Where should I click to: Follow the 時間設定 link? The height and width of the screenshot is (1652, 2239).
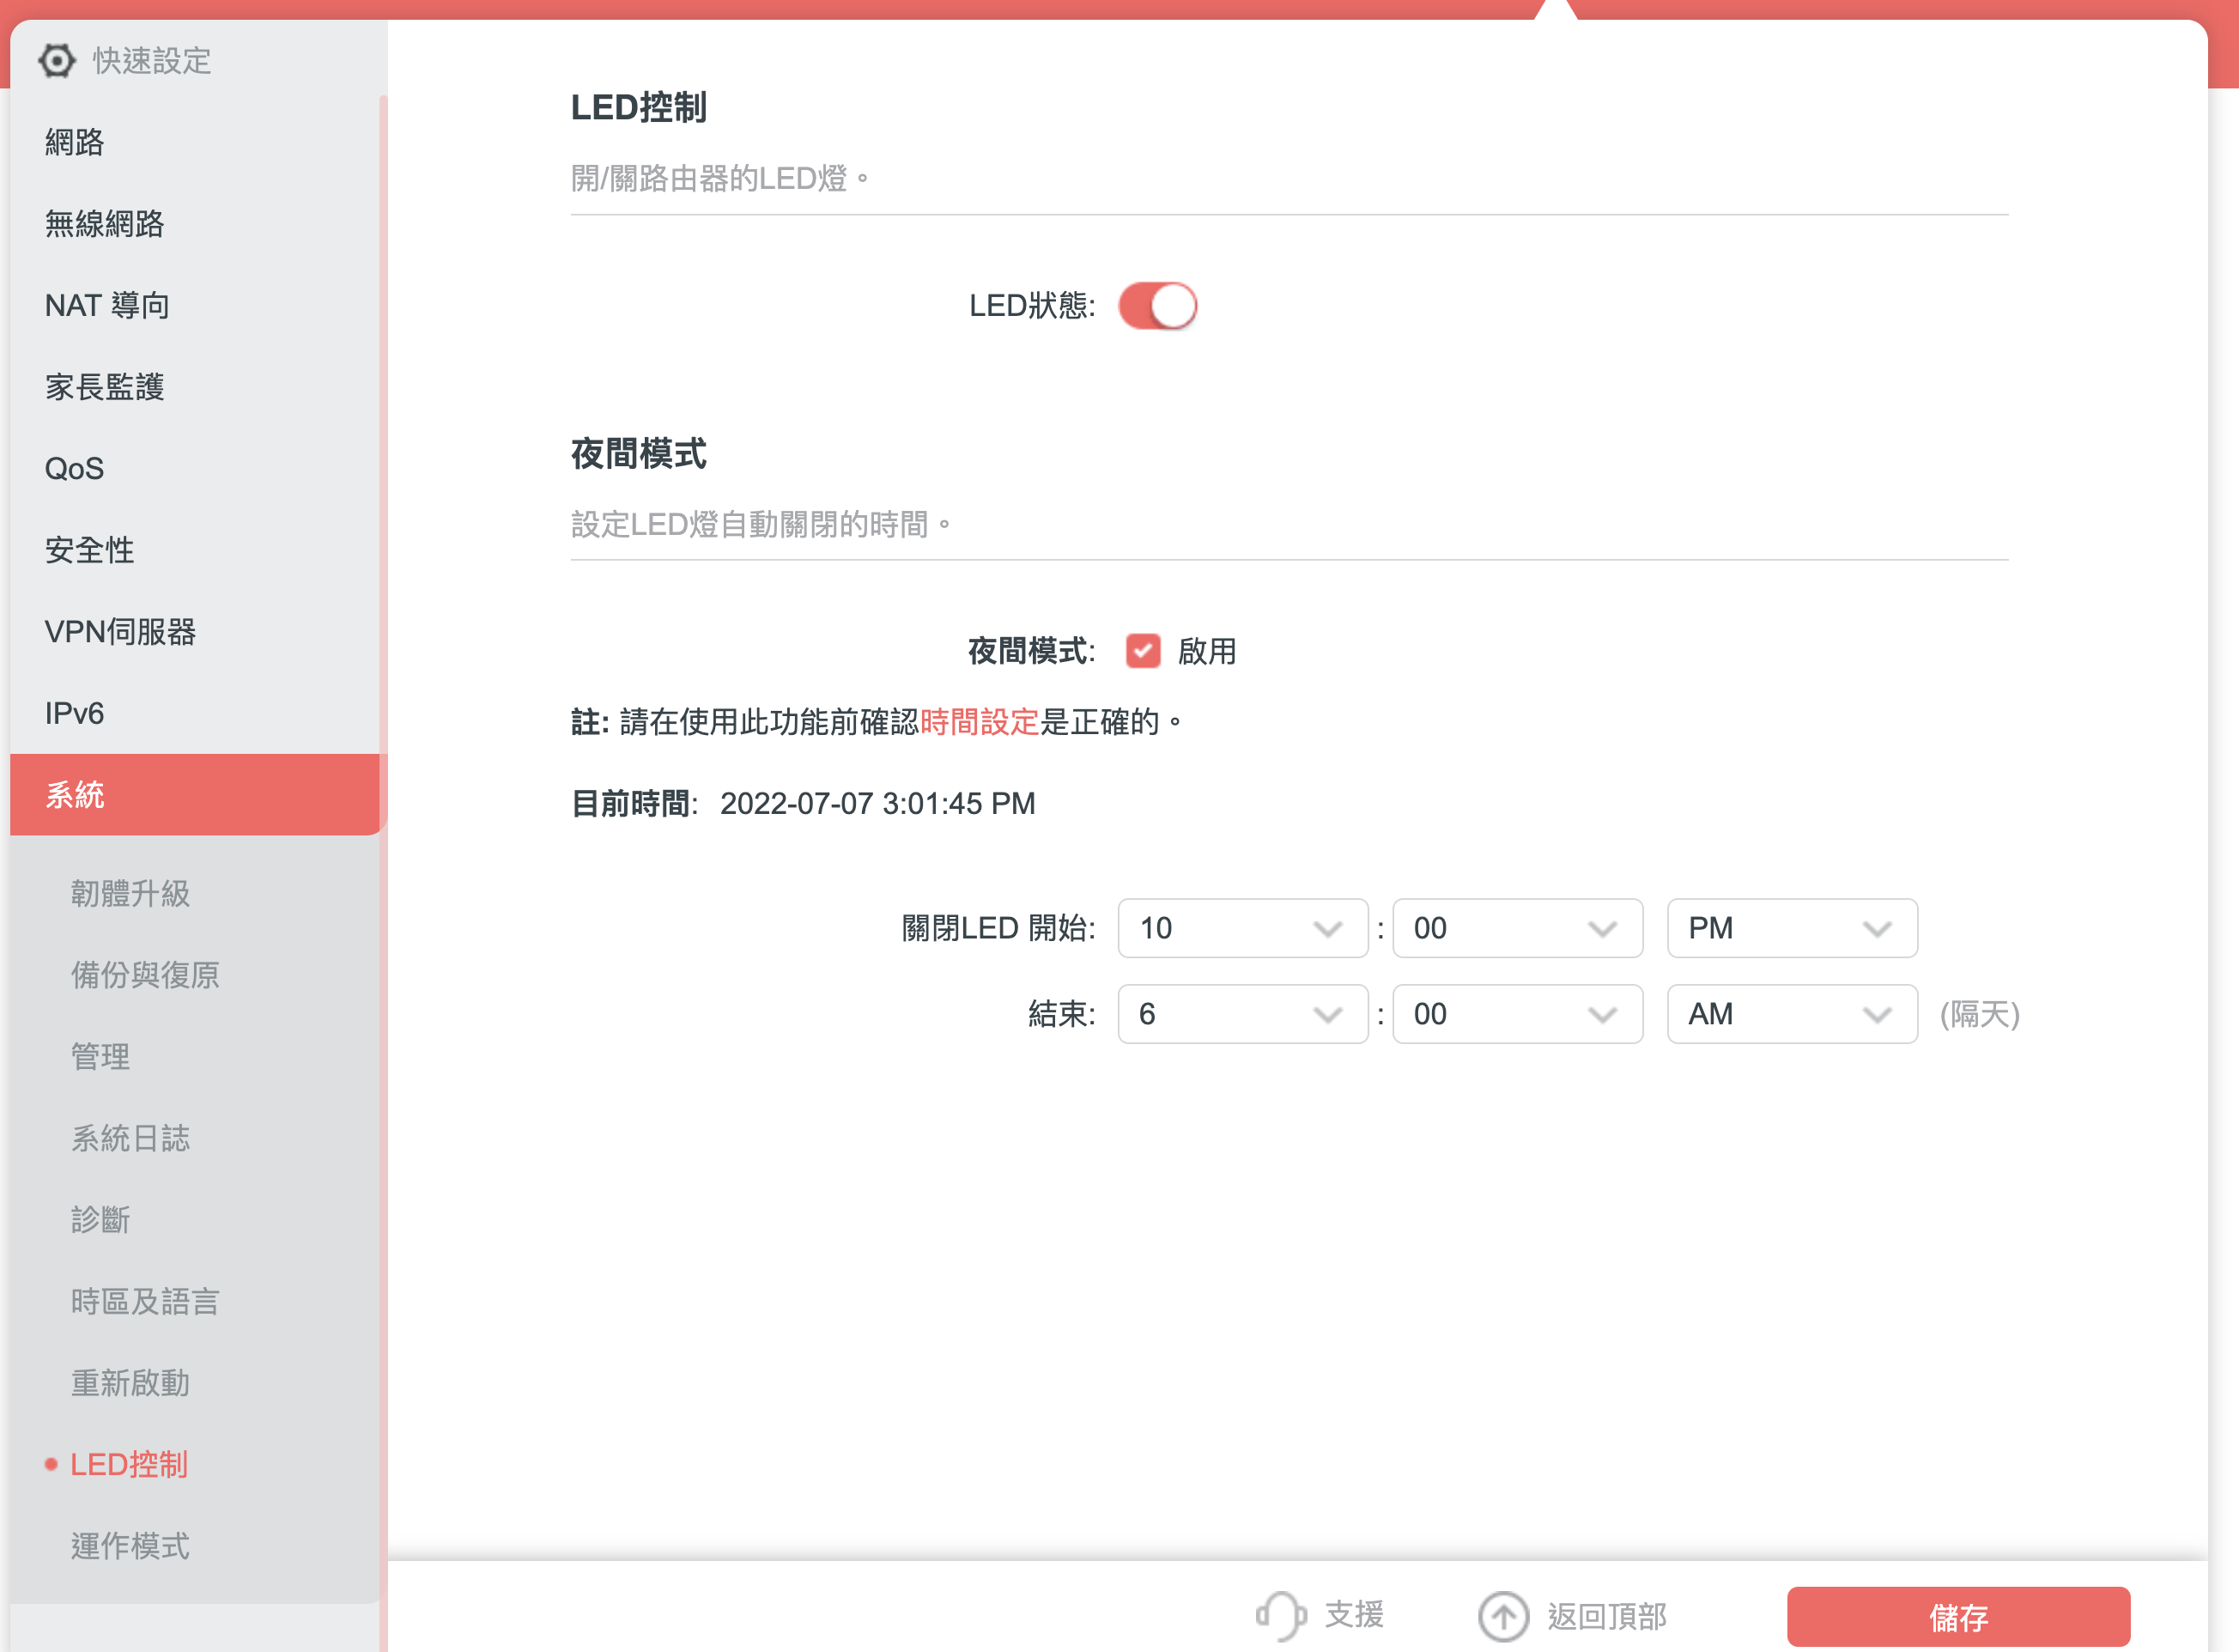979,722
